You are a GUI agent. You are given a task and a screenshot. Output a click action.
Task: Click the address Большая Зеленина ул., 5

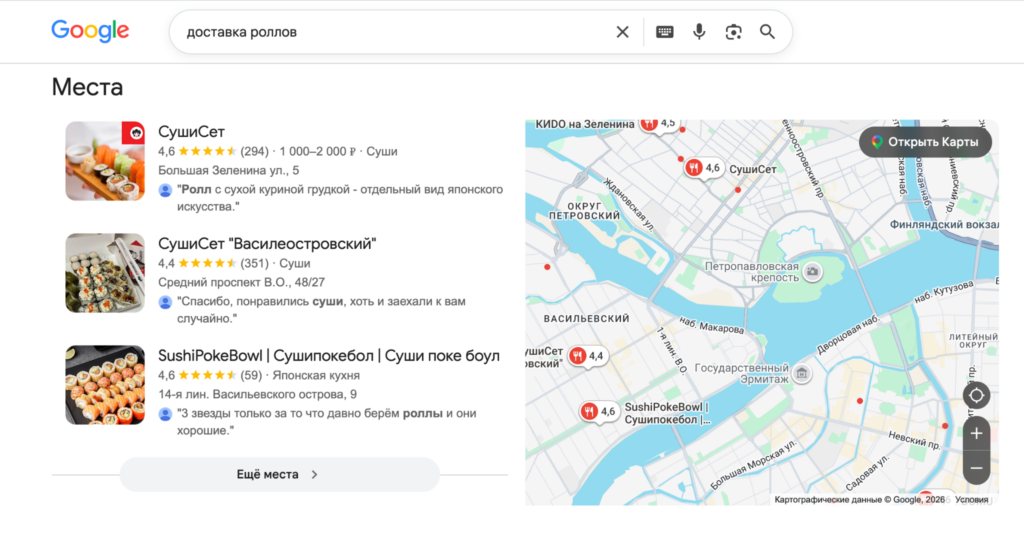229,170
